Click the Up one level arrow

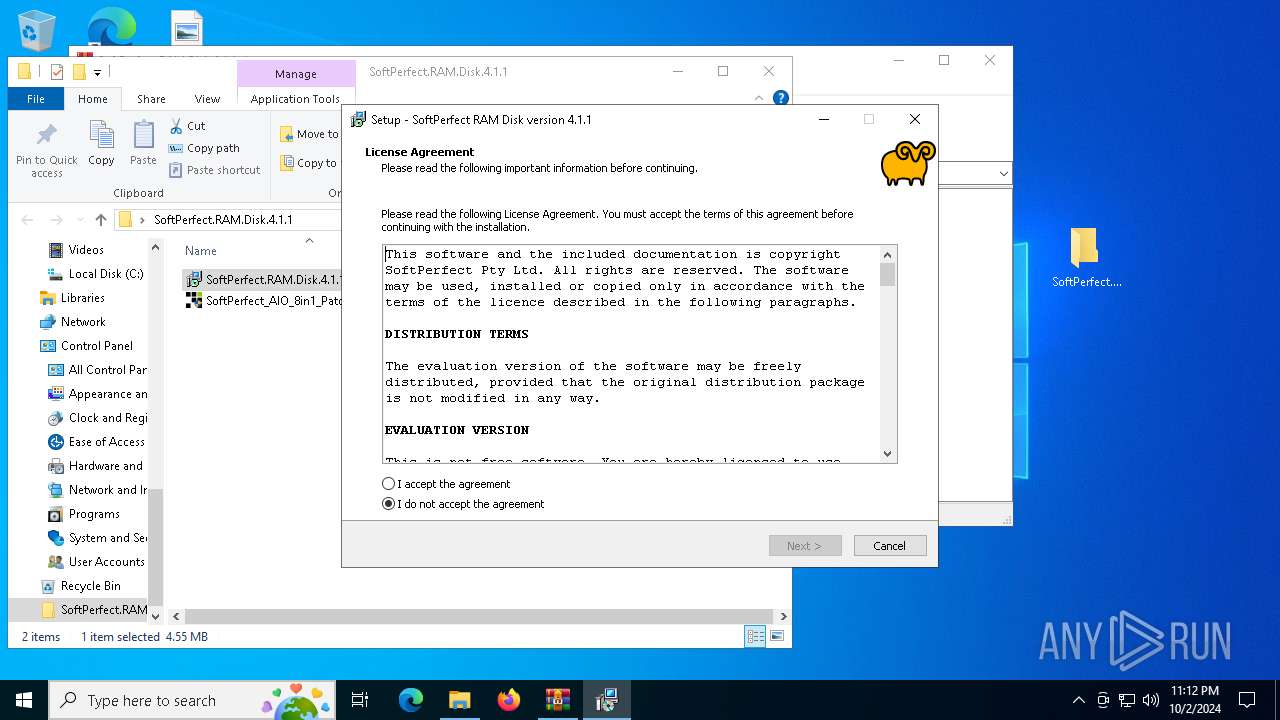101,220
